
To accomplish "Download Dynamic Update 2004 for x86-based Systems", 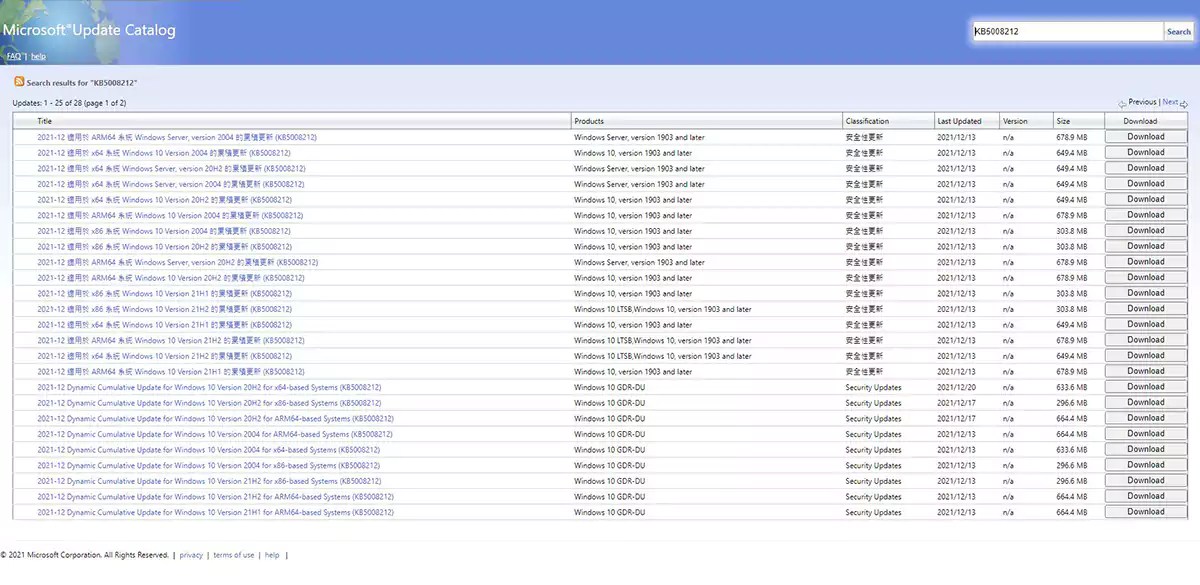I will pyautogui.click(x=1146, y=465).
